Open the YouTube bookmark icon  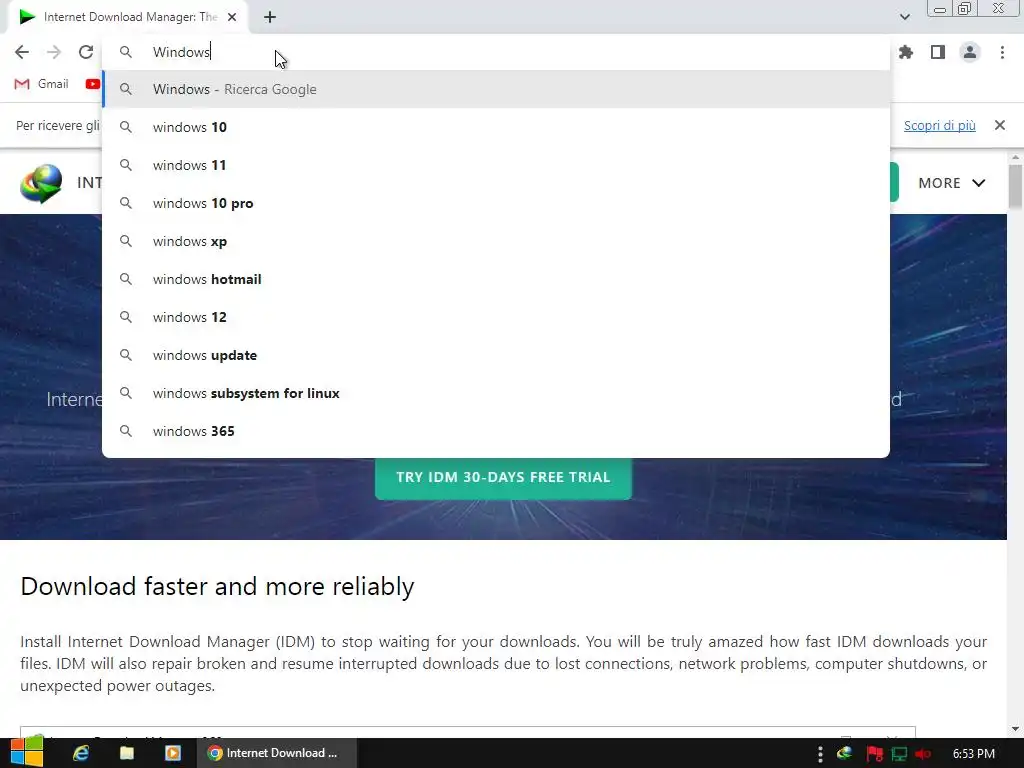coord(93,84)
